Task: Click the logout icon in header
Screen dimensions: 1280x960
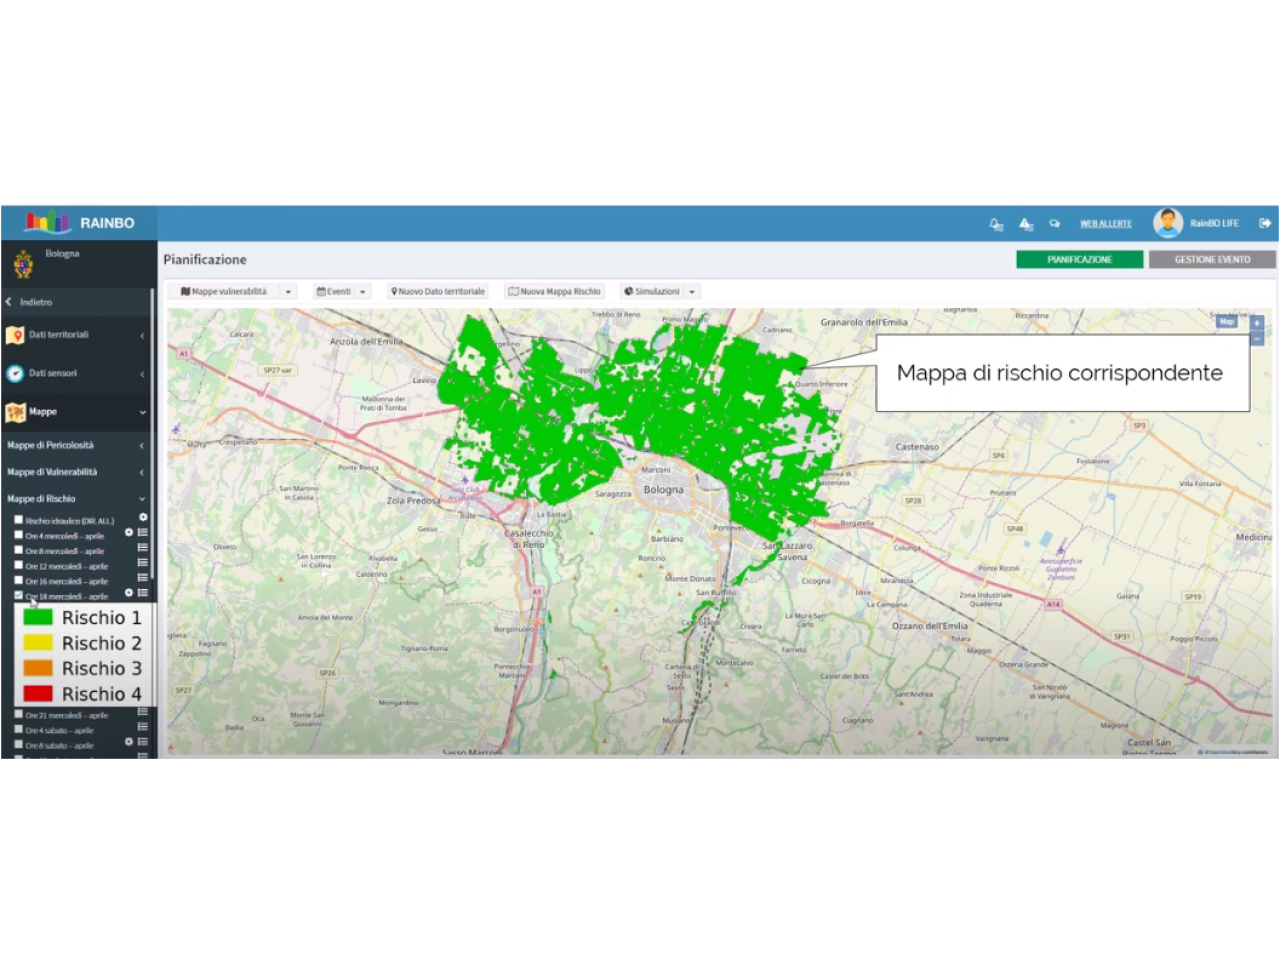Action: [1264, 223]
